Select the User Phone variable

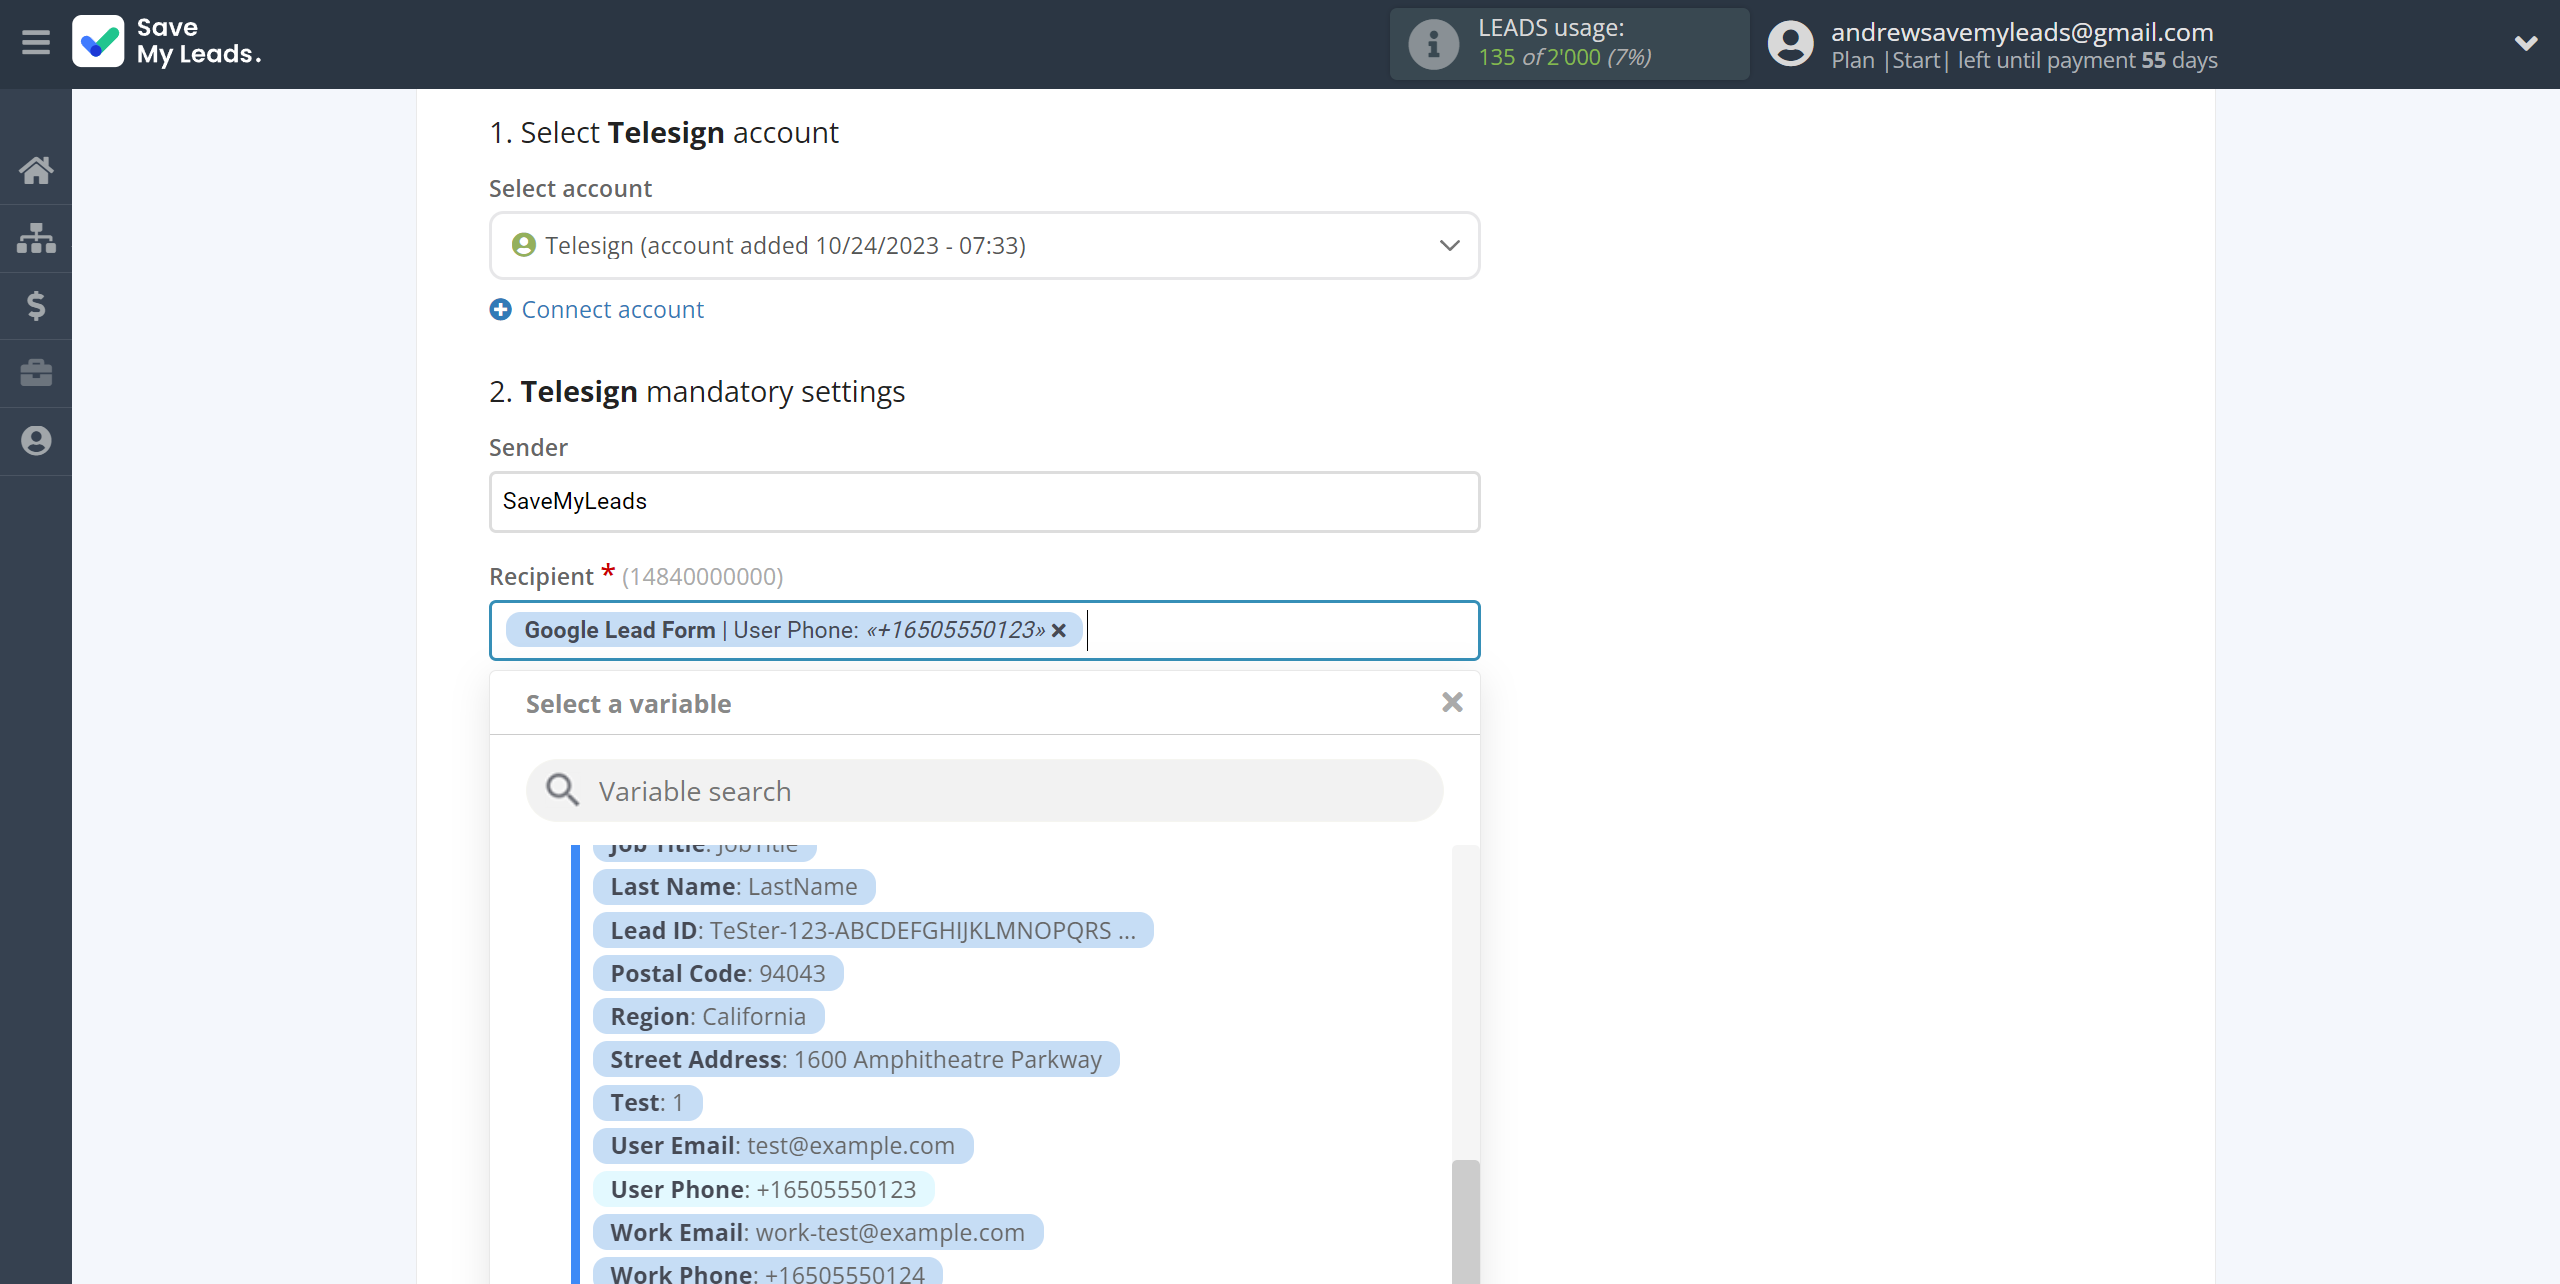click(x=763, y=1189)
